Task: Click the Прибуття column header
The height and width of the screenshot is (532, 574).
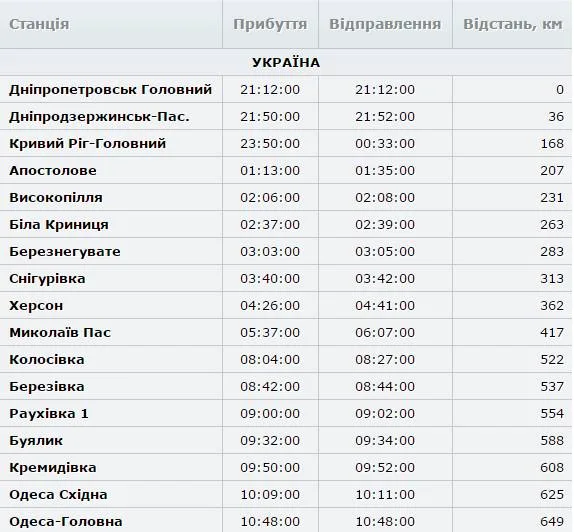Action: tap(270, 24)
